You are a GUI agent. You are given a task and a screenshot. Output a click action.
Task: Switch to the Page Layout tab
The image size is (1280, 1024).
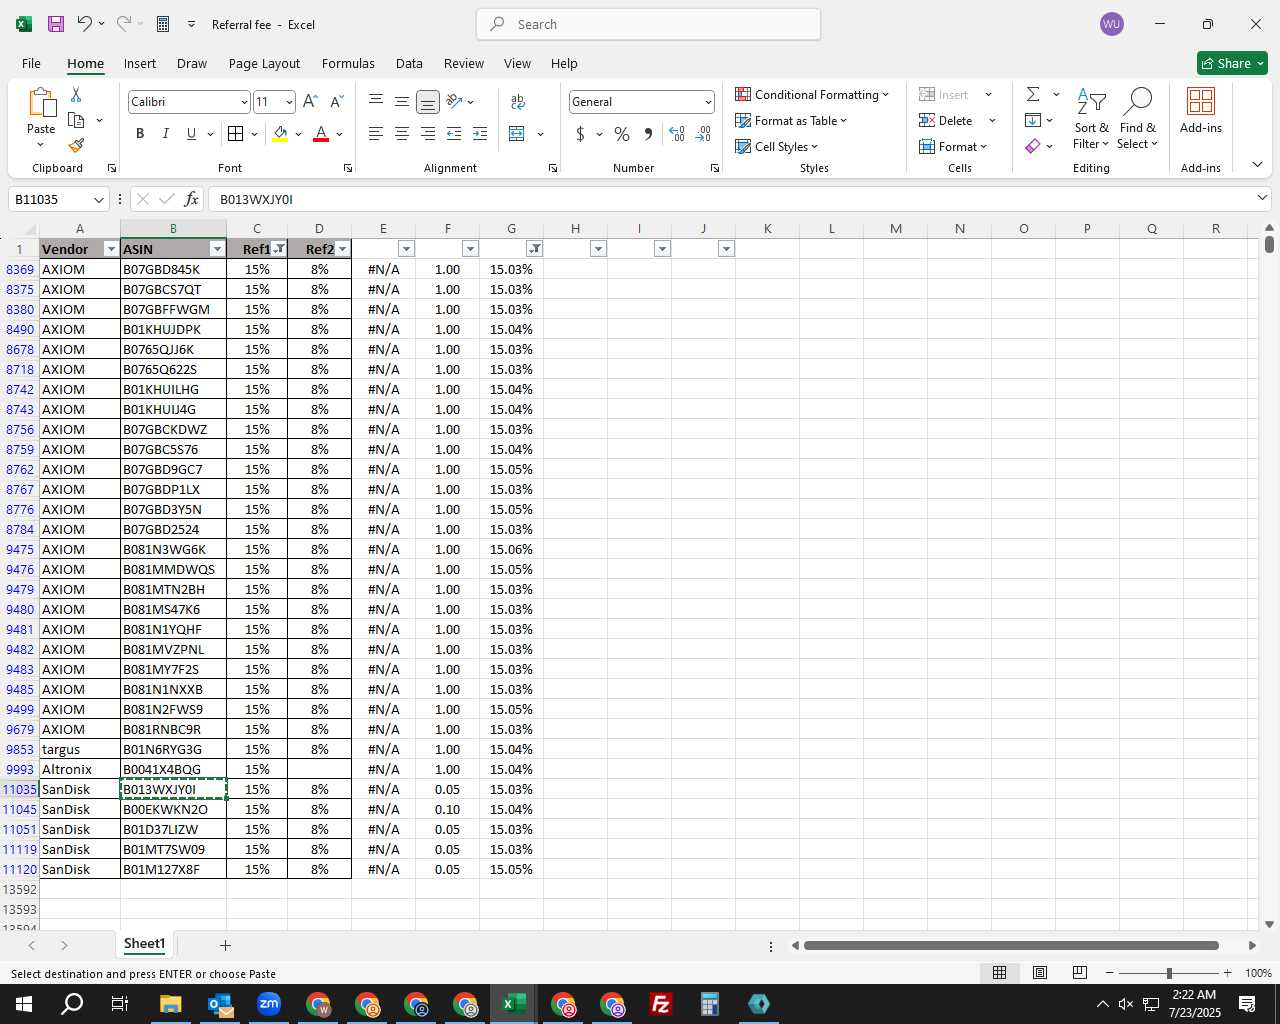(x=264, y=63)
